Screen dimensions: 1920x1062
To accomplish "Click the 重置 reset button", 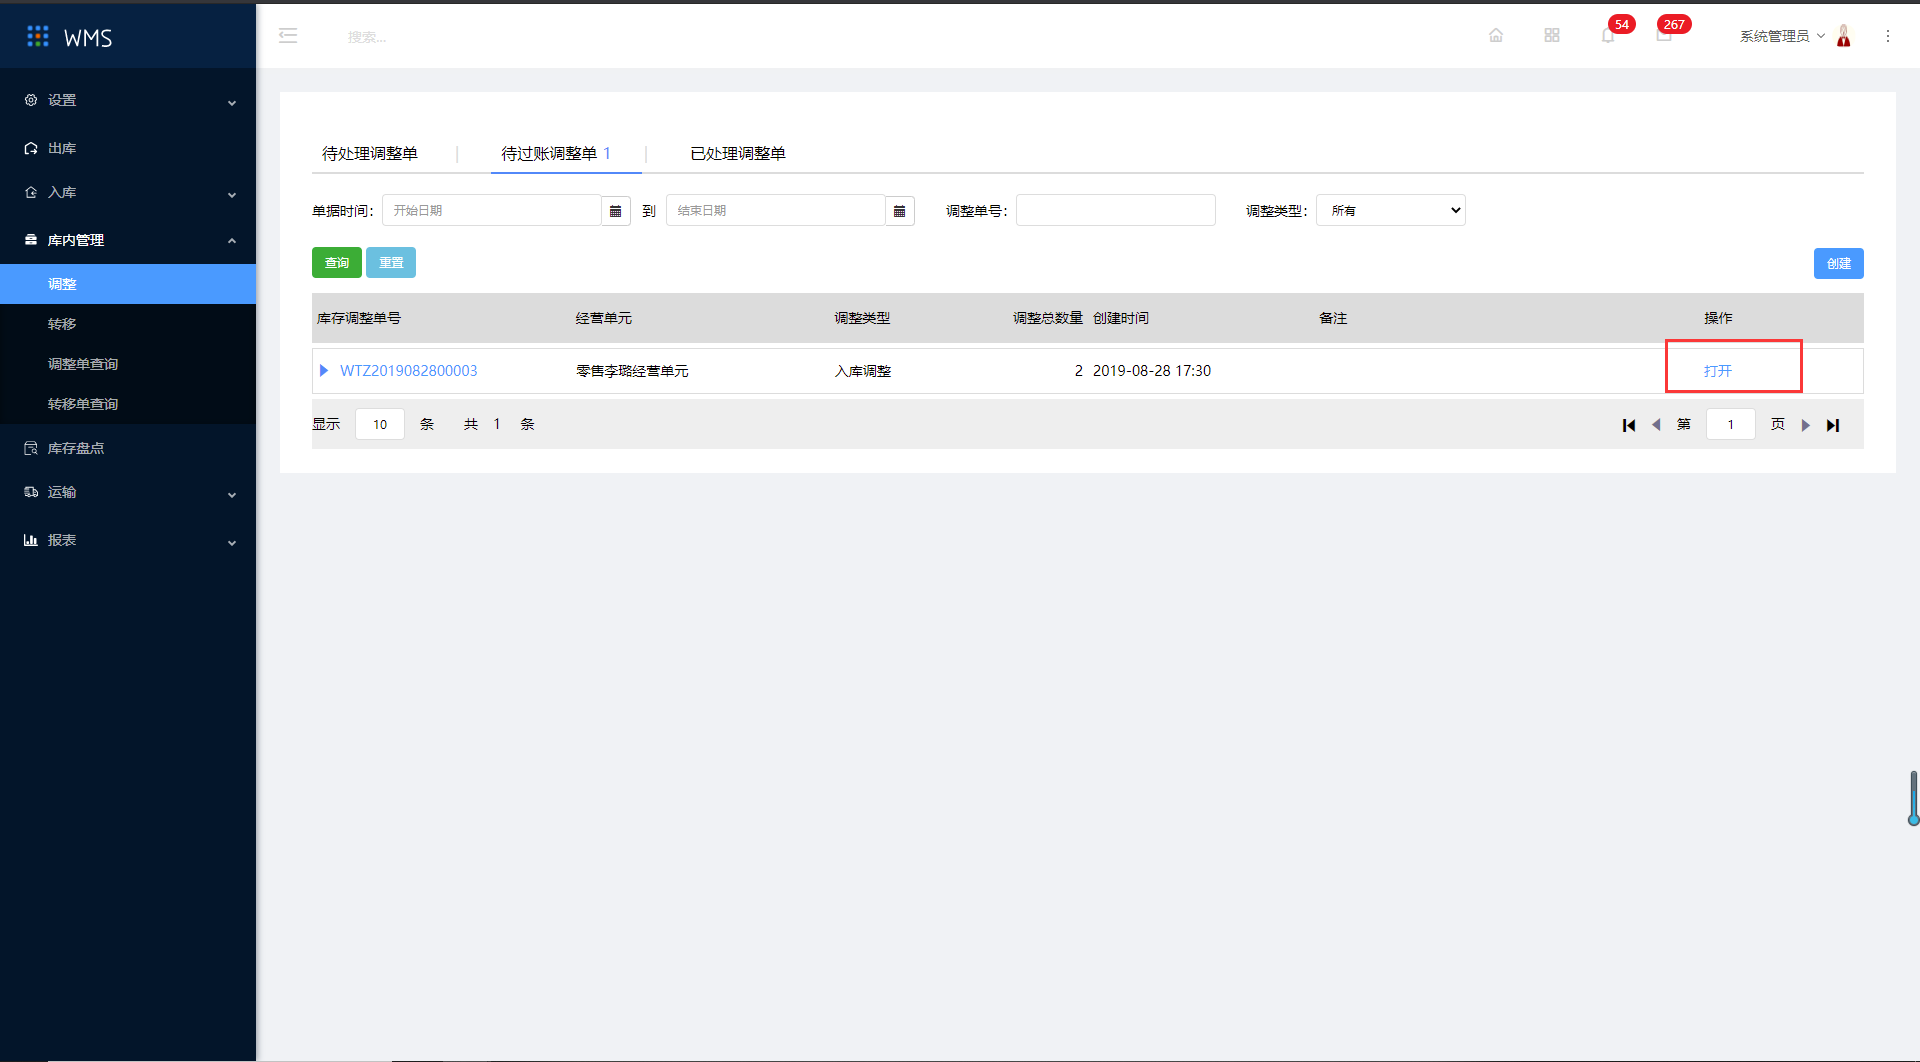I will point(391,263).
